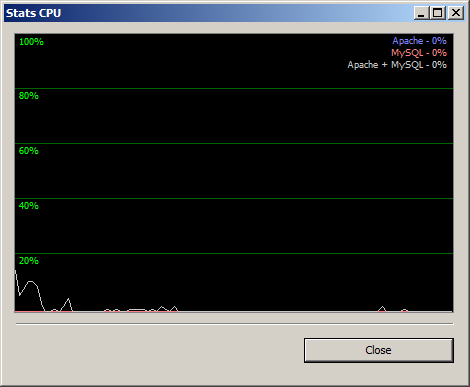Click the small red MySQL bump near right
This screenshot has height=387, width=470.
[x=404, y=311]
